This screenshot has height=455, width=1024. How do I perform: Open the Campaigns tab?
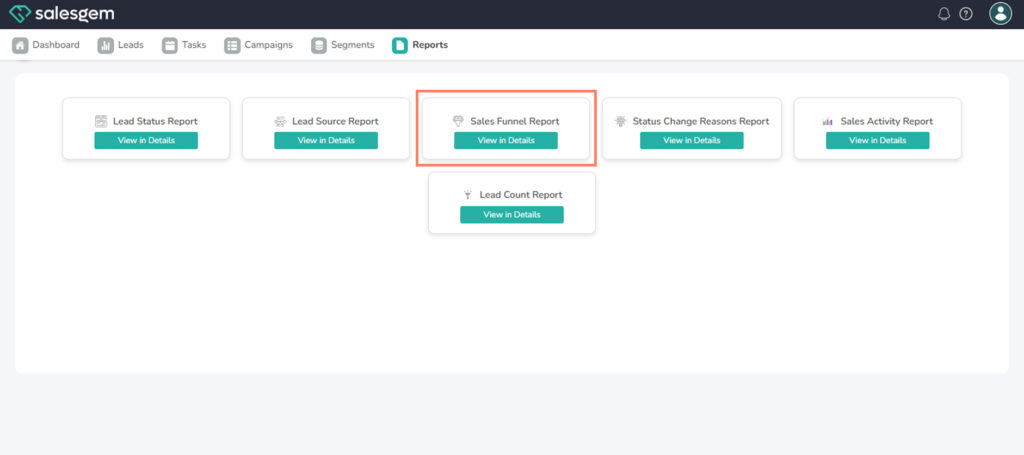(258, 45)
